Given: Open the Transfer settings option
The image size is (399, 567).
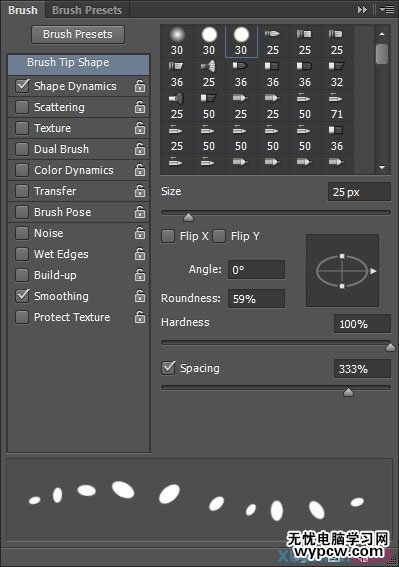Looking at the screenshot, I should [x=55, y=191].
